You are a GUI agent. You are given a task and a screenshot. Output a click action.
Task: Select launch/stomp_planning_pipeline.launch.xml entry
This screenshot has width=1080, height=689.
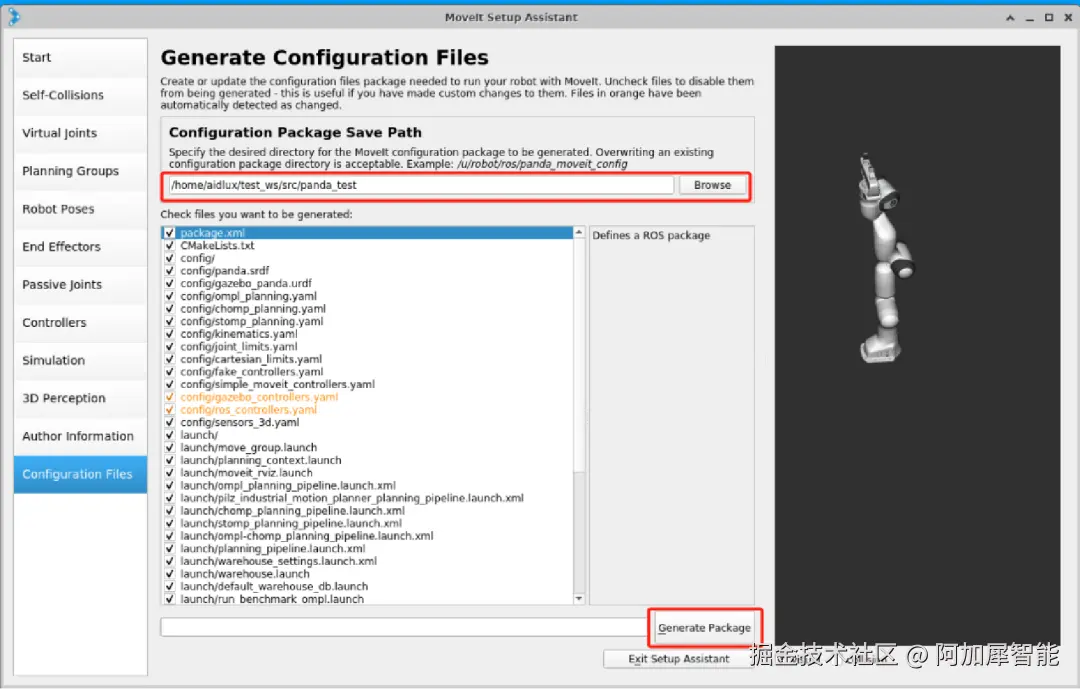pos(291,523)
